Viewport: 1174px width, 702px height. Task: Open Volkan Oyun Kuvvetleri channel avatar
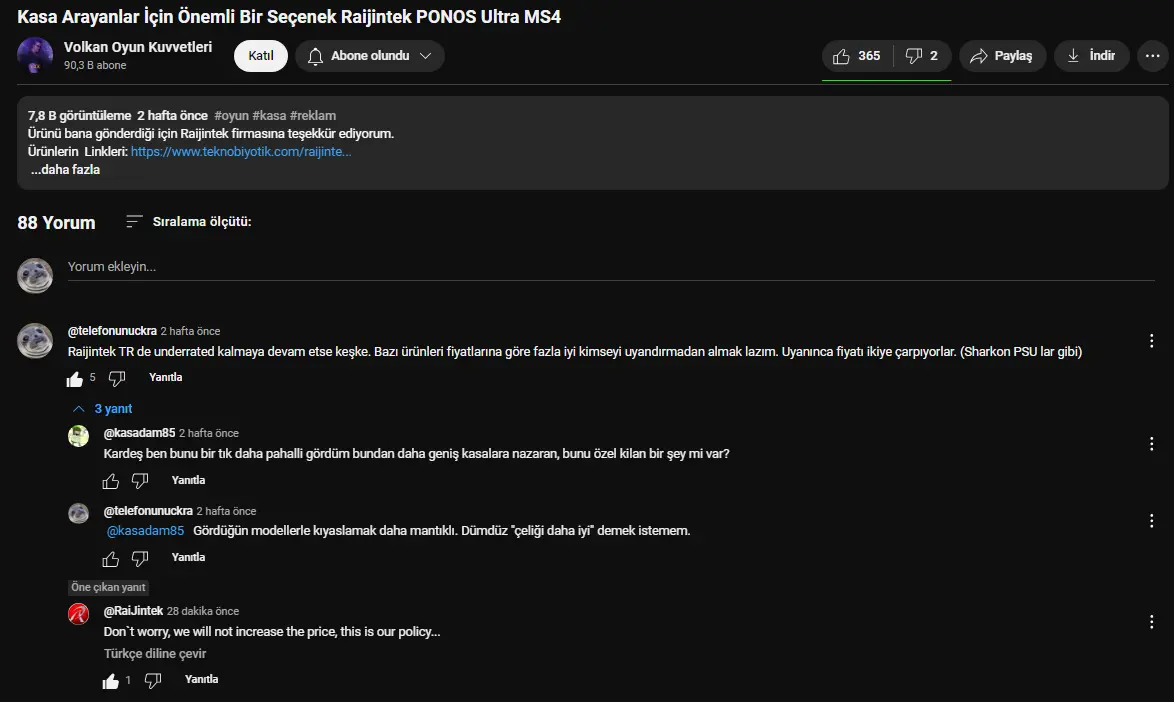point(35,55)
